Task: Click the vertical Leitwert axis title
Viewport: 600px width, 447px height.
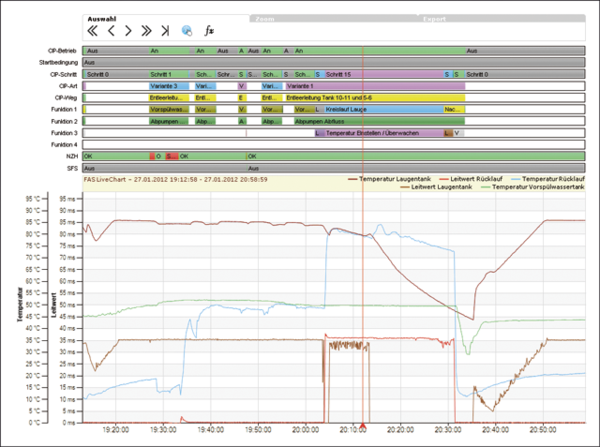Action: tap(54, 305)
